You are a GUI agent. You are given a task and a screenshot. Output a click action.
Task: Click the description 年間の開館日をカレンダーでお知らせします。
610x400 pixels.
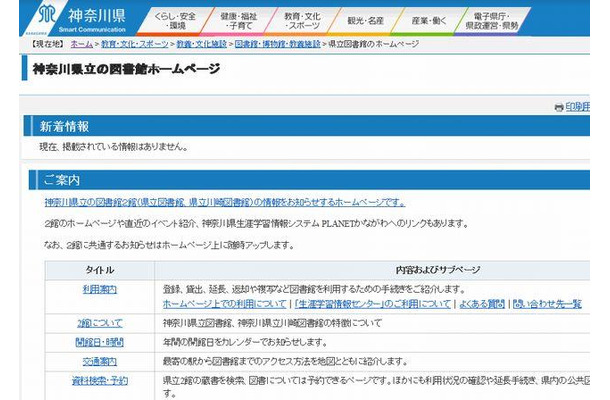point(245,342)
